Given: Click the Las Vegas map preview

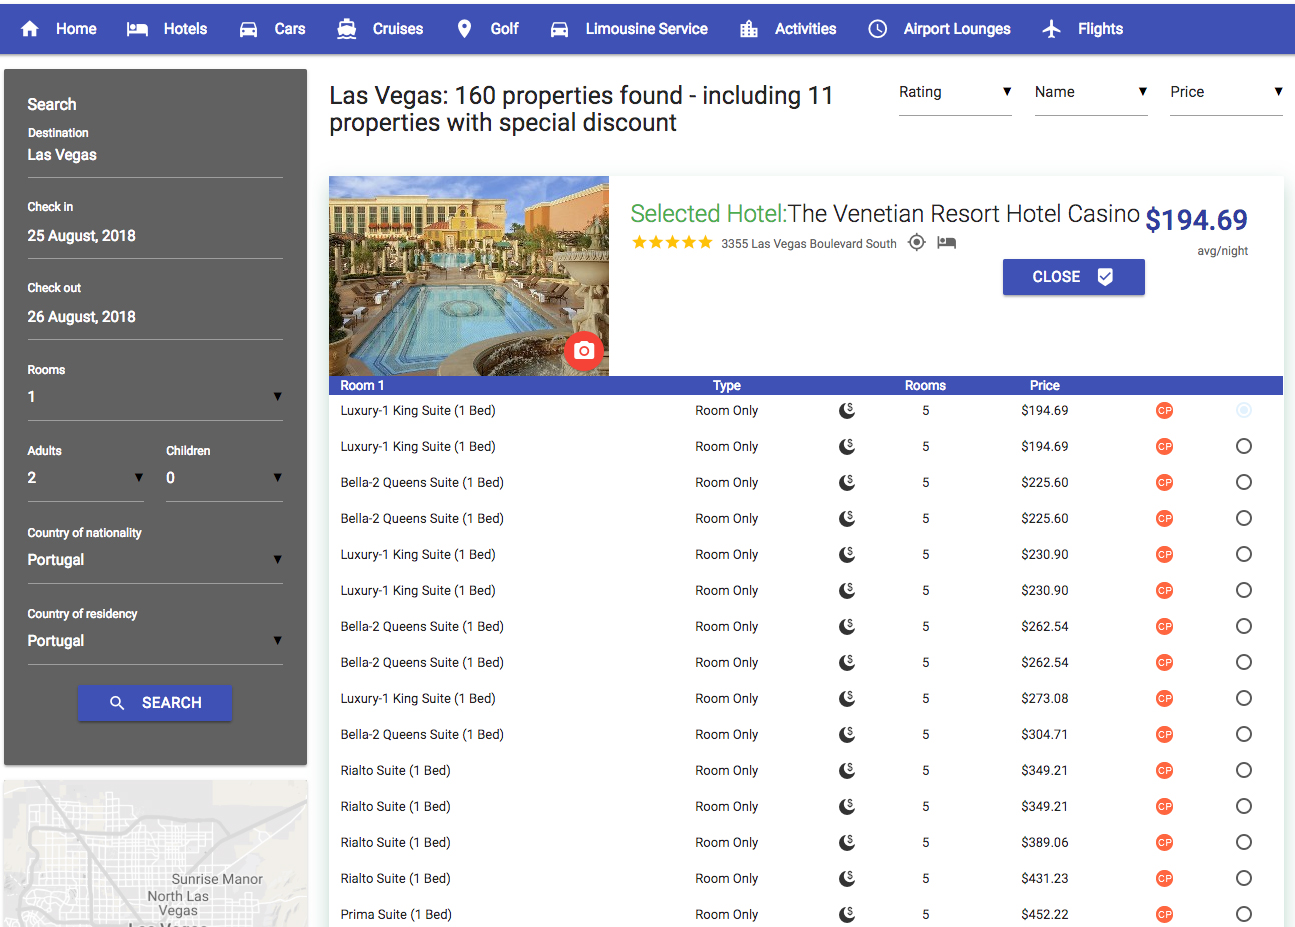Looking at the screenshot, I should tap(155, 854).
